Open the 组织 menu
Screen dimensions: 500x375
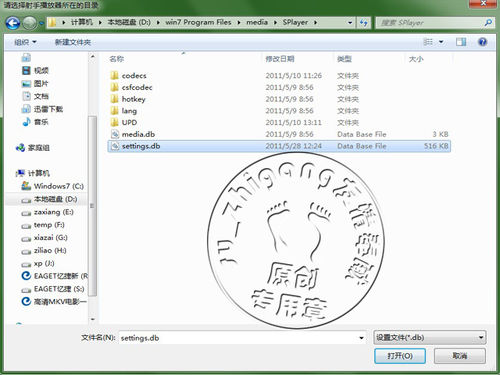25,42
